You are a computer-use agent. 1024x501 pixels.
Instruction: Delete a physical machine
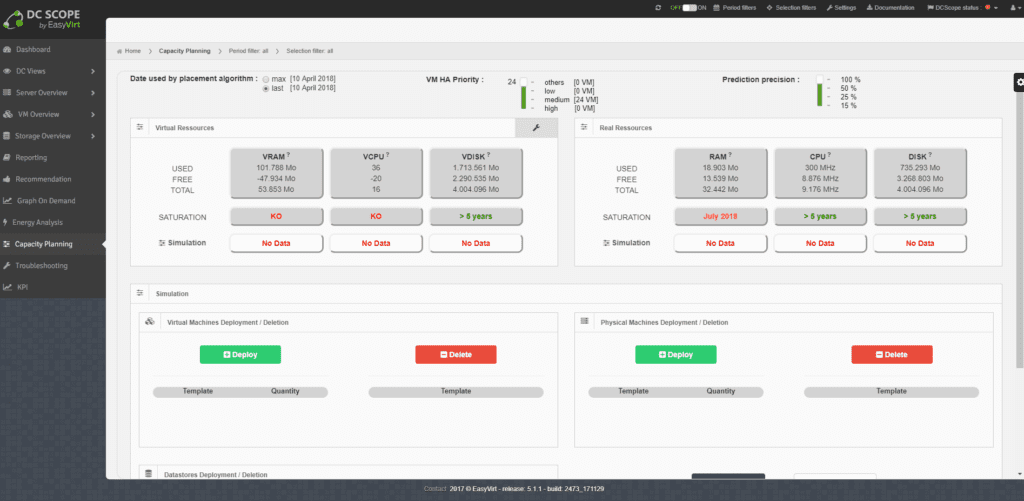pos(892,355)
